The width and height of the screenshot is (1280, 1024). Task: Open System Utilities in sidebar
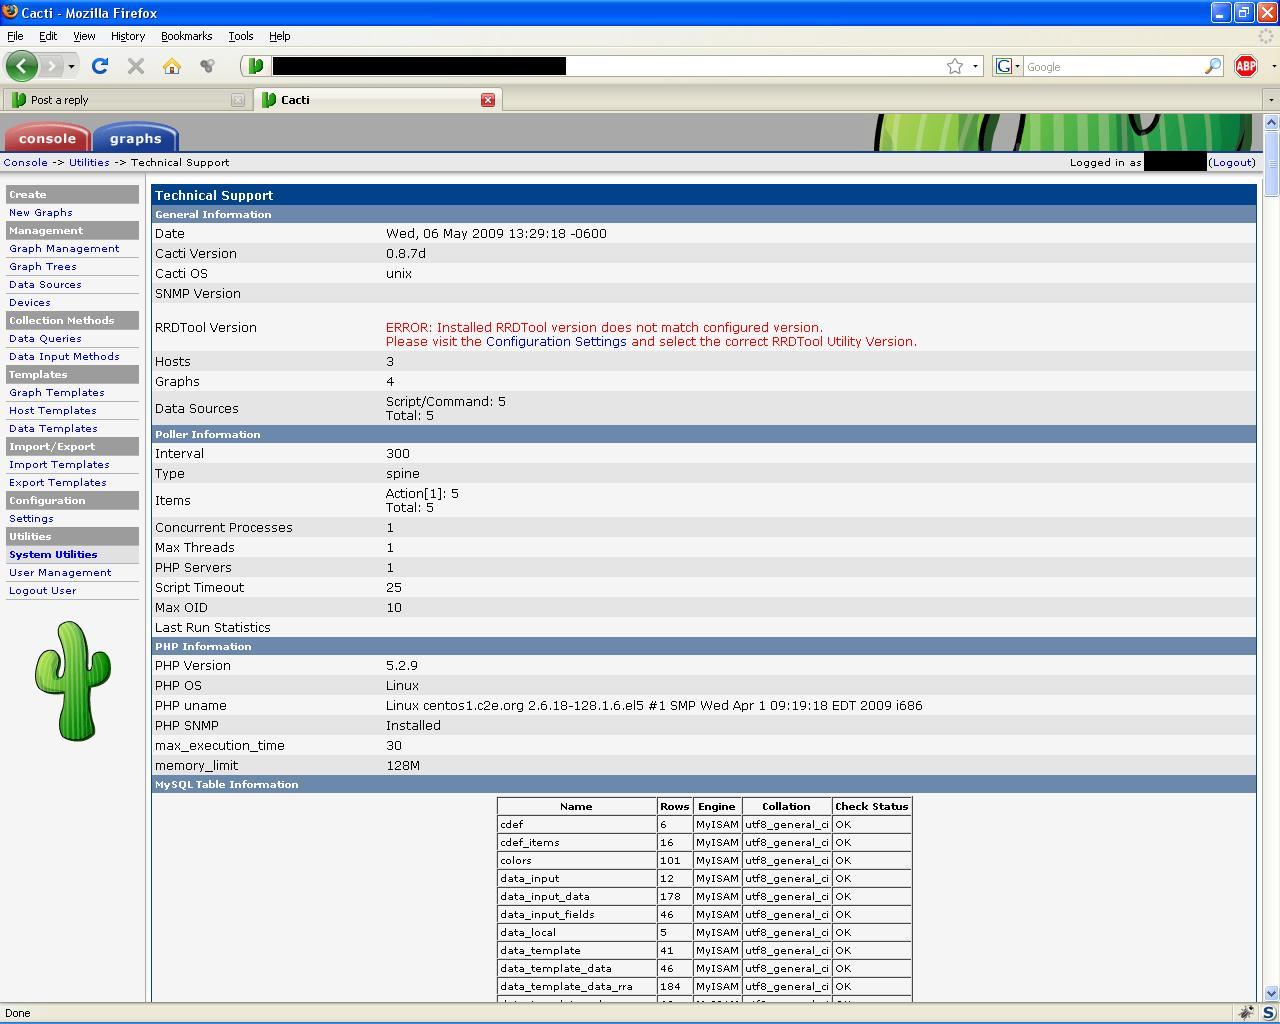click(53, 554)
